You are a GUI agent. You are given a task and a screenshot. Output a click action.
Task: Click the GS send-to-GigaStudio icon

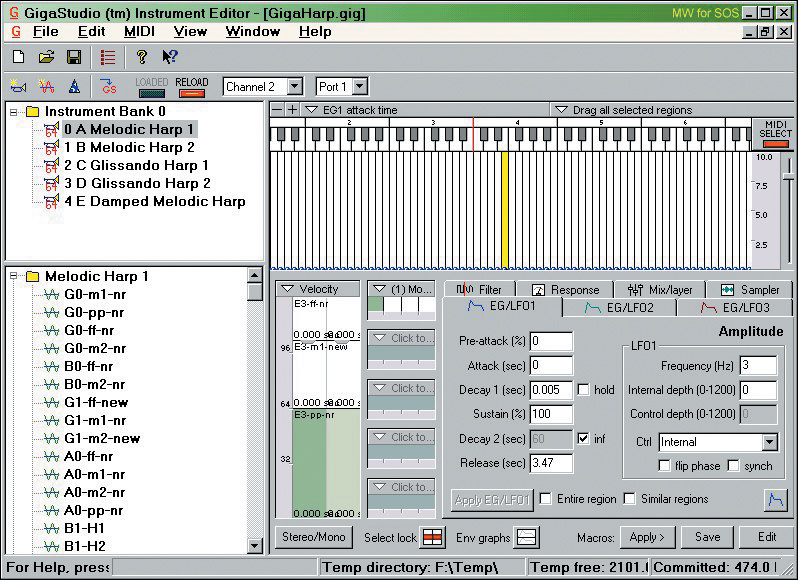tap(107, 87)
